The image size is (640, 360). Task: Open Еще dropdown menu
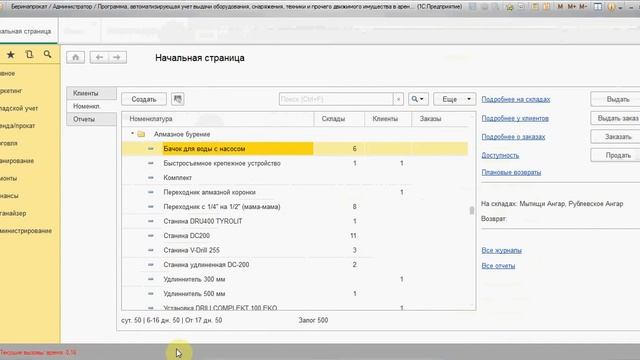pyautogui.click(x=454, y=99)
